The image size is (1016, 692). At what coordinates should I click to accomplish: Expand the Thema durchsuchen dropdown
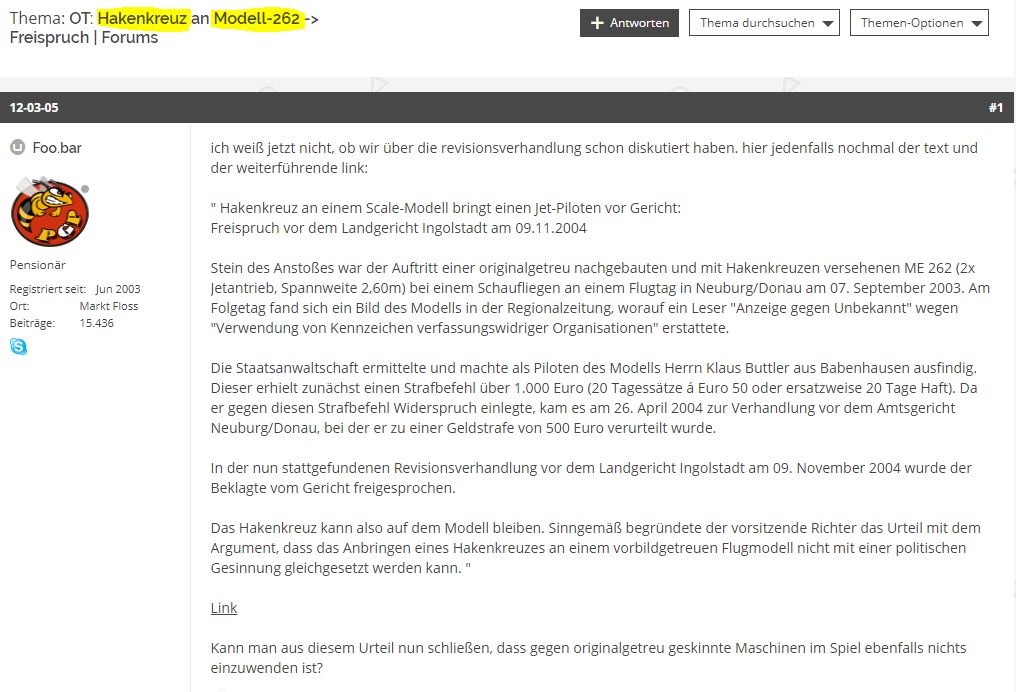click(763, 23)
